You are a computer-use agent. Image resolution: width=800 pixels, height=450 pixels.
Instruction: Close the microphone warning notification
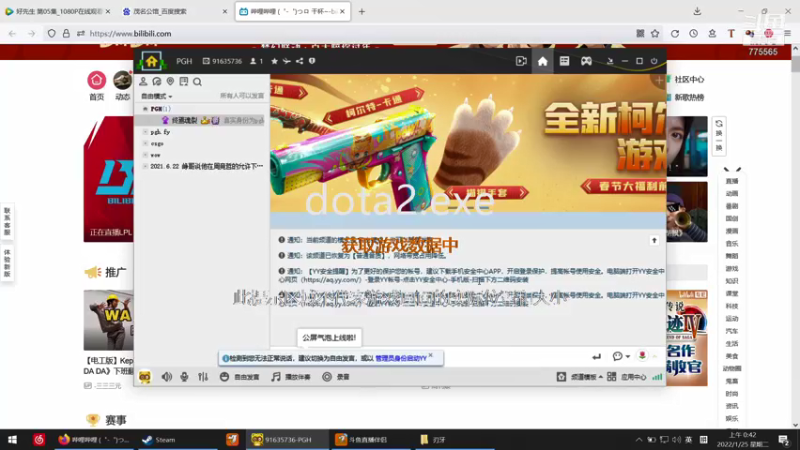(x=431, y=355)
